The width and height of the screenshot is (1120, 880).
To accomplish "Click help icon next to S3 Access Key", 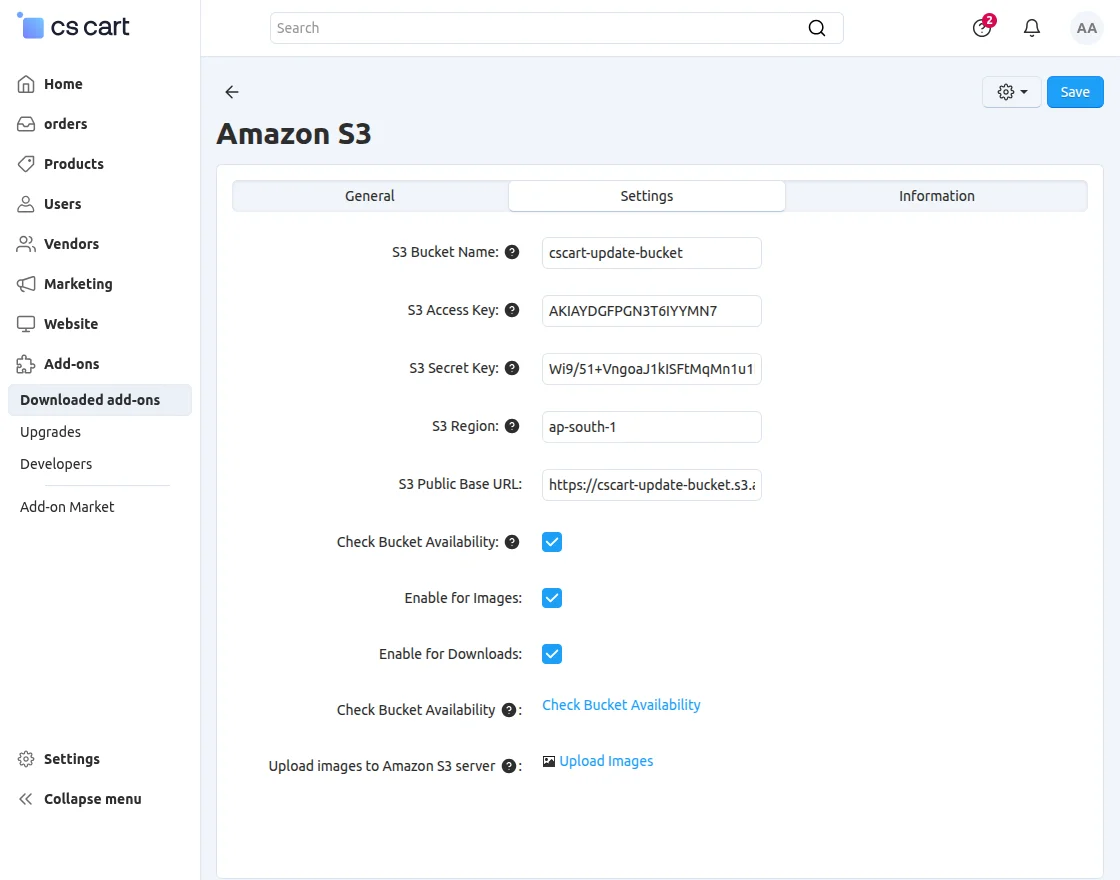I will tap(511, 310).
